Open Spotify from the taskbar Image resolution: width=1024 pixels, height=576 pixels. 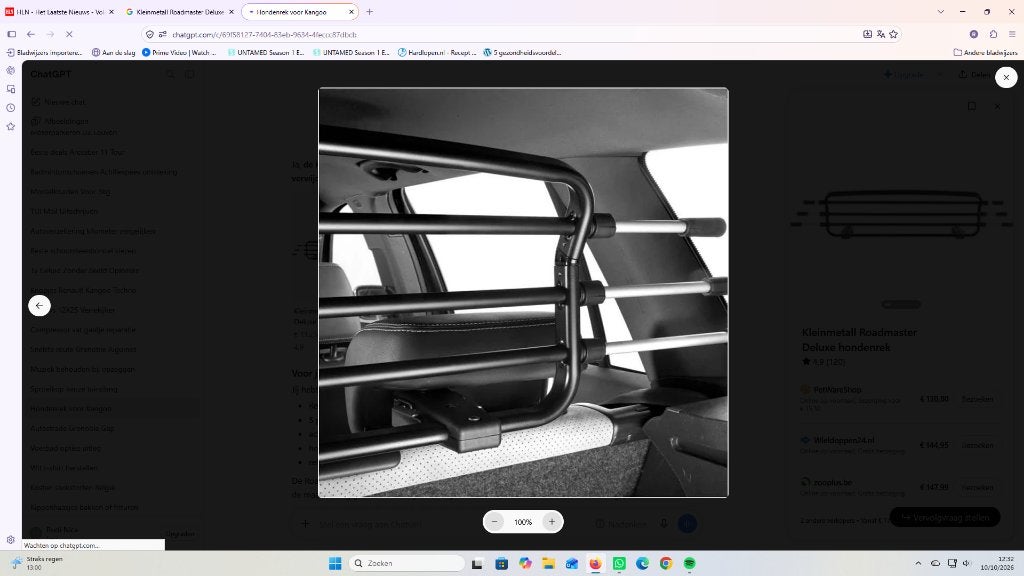[x=690, y=563]
